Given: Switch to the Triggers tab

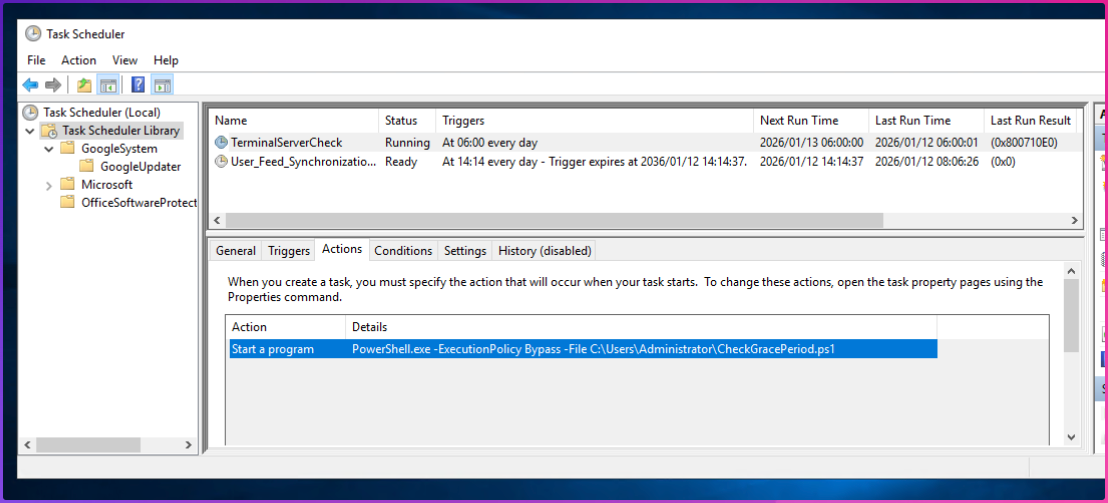Looking at the screenshot, I should coord(289,251).
